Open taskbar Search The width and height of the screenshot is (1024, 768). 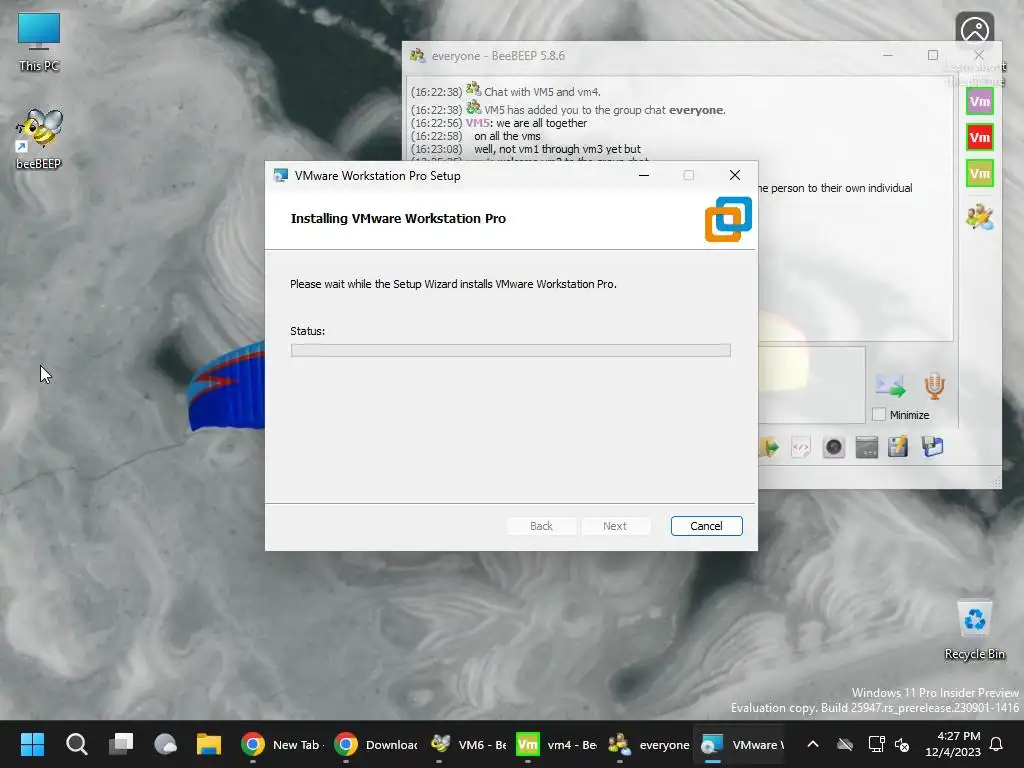tap(76, 744)
